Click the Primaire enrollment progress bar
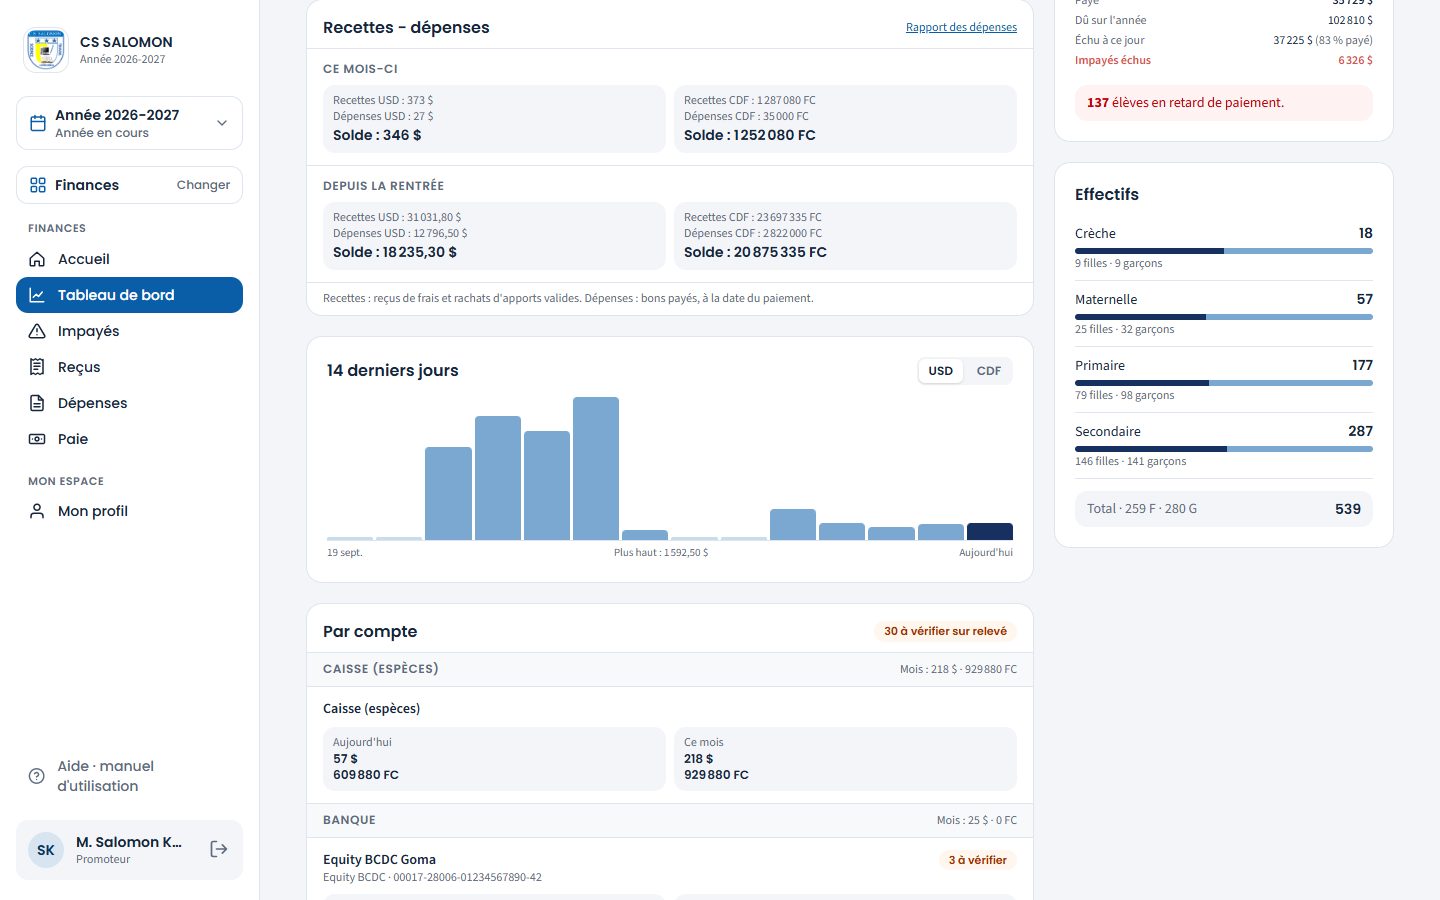The height and width of the screenshot is (900, 1440). click(x=1224, y=383)
